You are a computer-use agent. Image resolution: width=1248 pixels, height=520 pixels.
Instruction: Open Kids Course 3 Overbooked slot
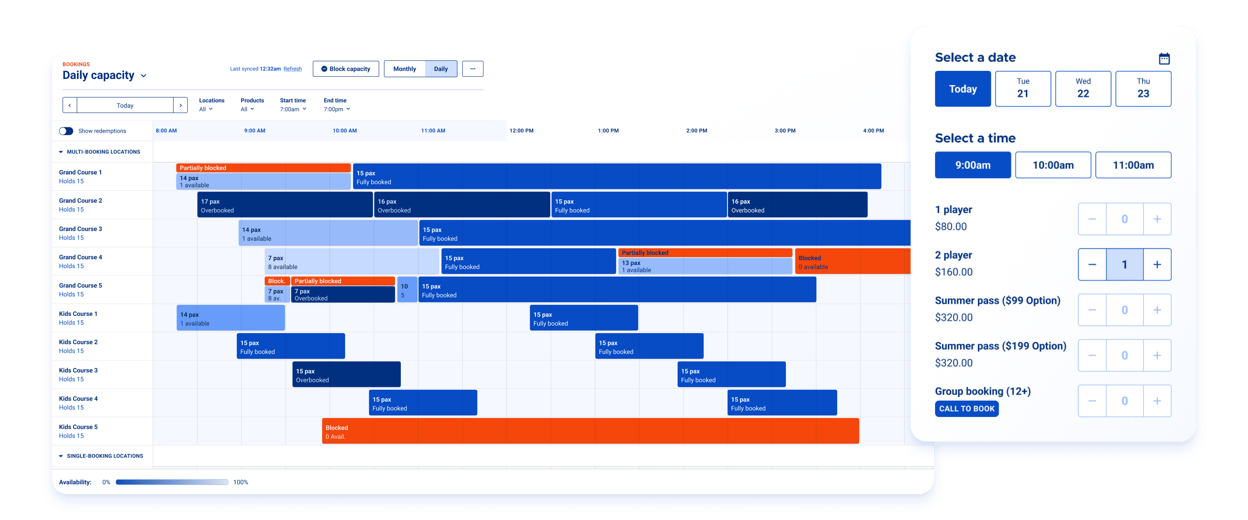[346, 375]
